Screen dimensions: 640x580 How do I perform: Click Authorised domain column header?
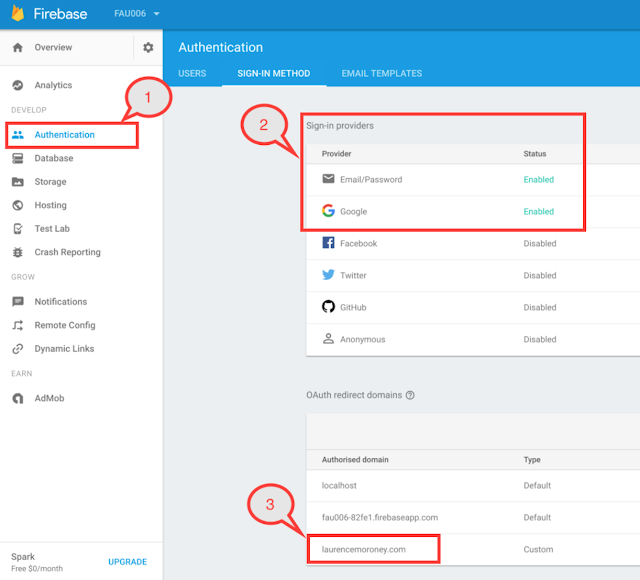click(355, 460)
